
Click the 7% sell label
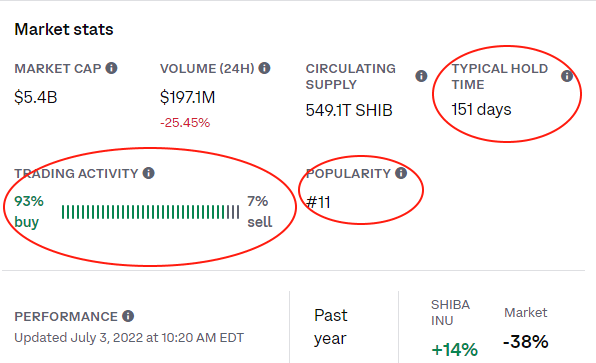click(260, 211)
